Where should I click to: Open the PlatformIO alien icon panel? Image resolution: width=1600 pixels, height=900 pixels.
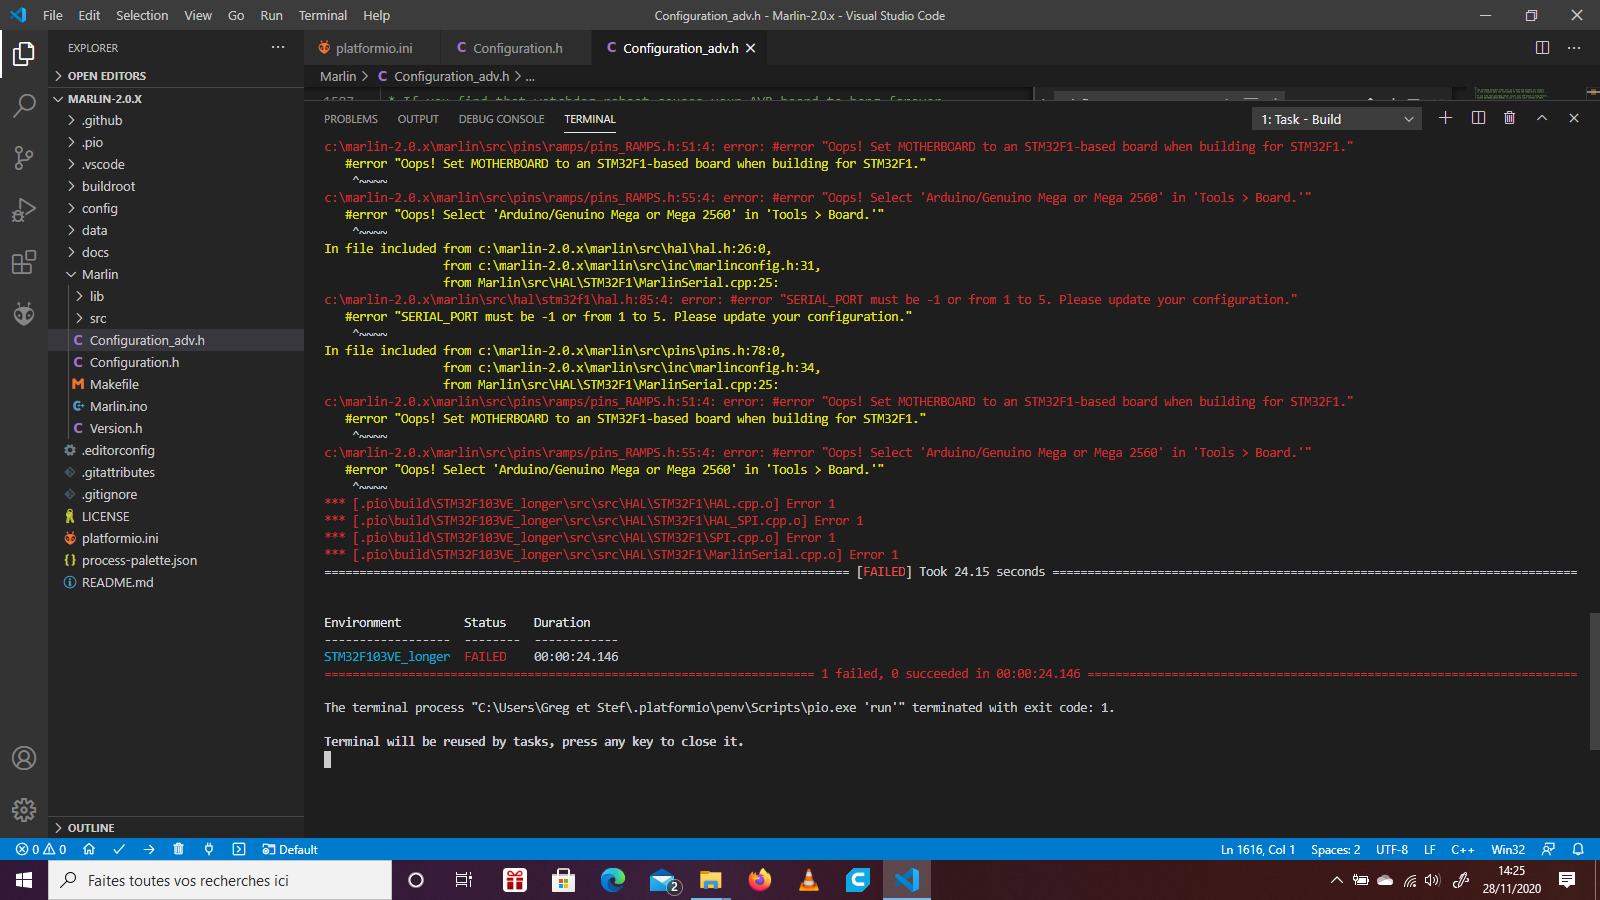(x=24, y=314)
